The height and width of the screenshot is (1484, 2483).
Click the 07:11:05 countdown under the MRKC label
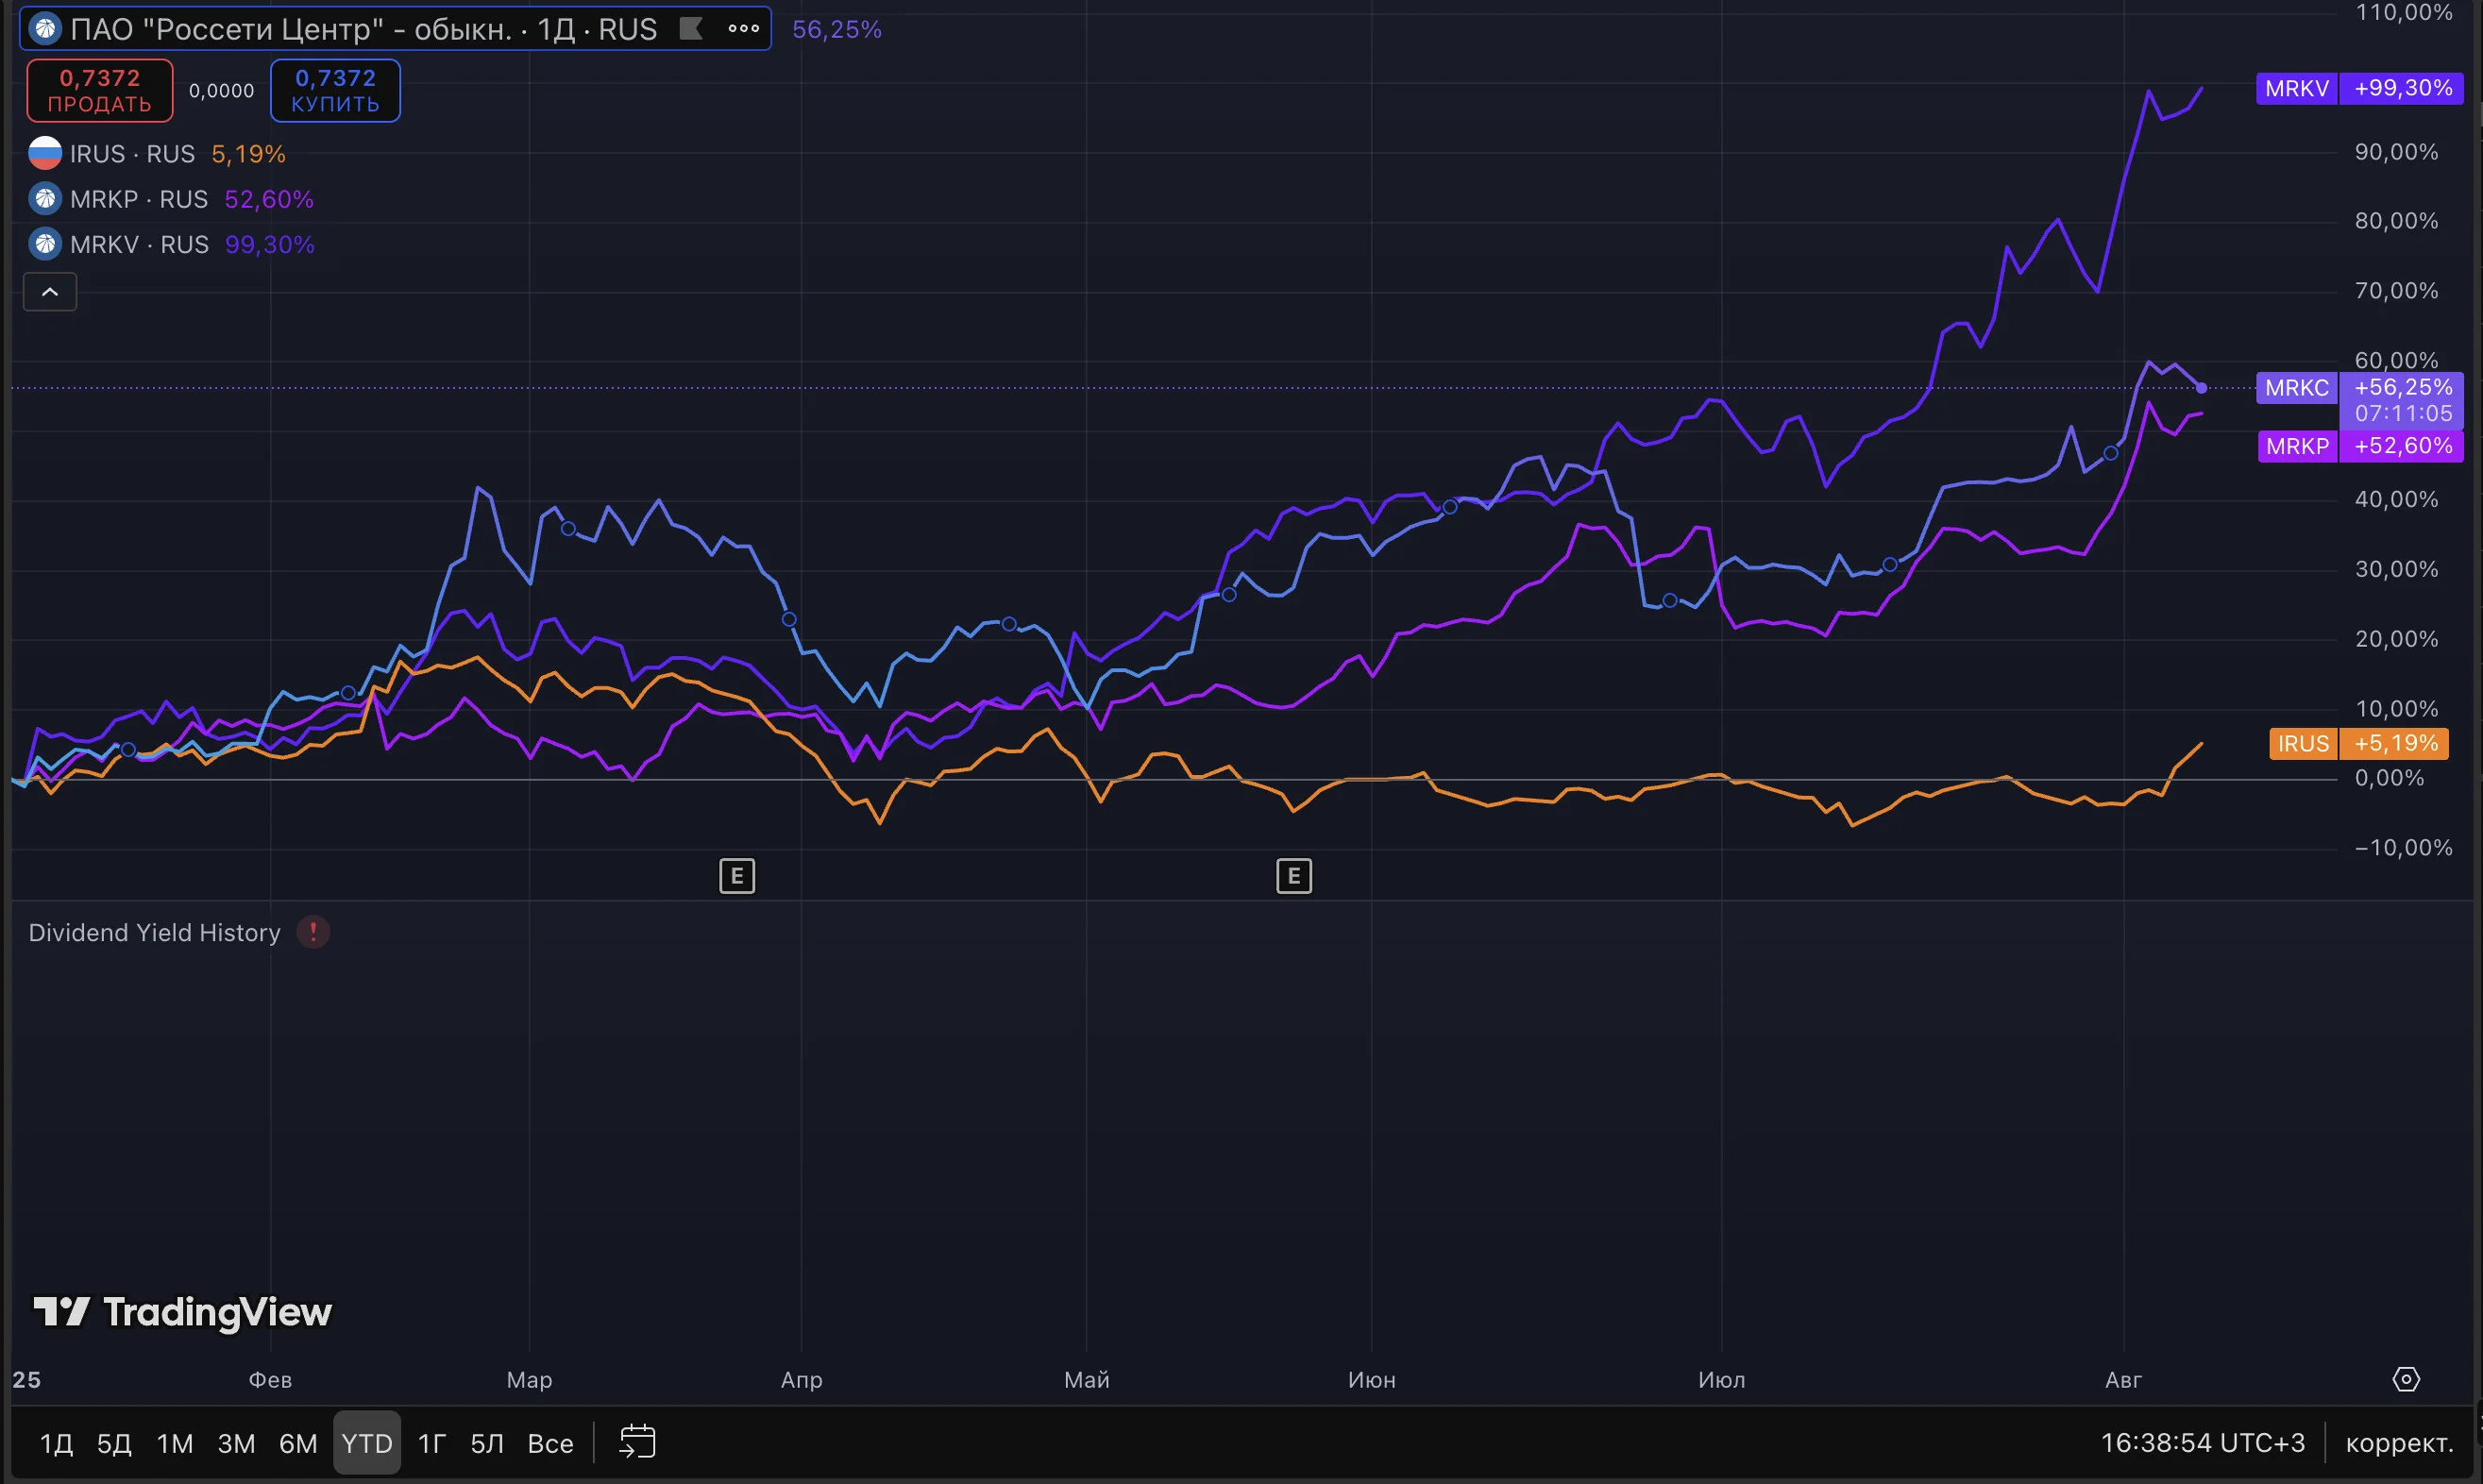point(2403,414)
